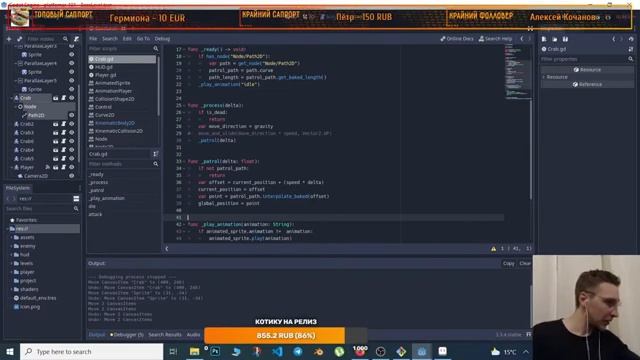Image resolution: width=640 pixels, height=360 pixels.
Task: Open Photoshop from the taskbar
Action: 215,351
